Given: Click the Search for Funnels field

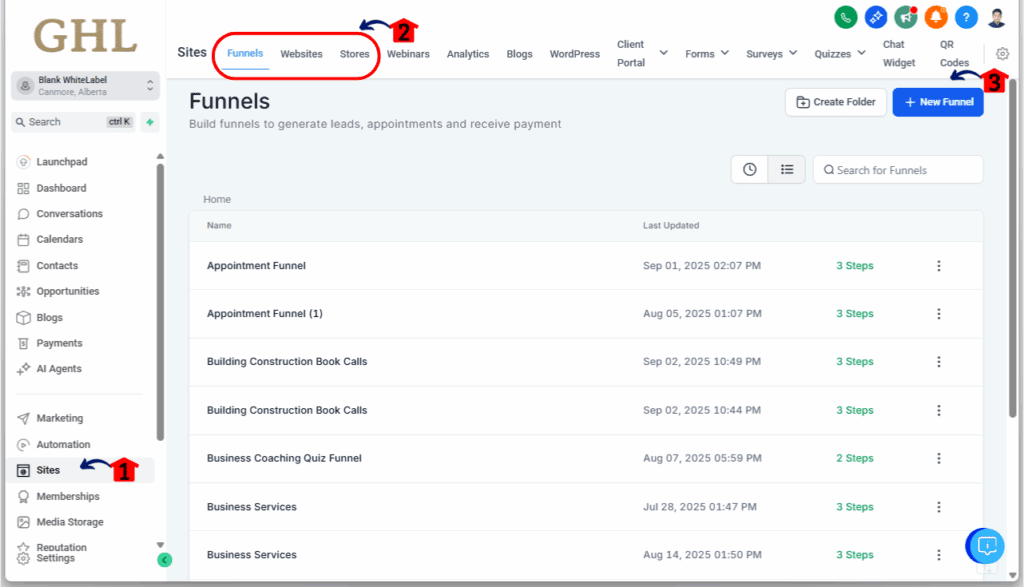Looking at the screenshot, I should tap(898, 170).
